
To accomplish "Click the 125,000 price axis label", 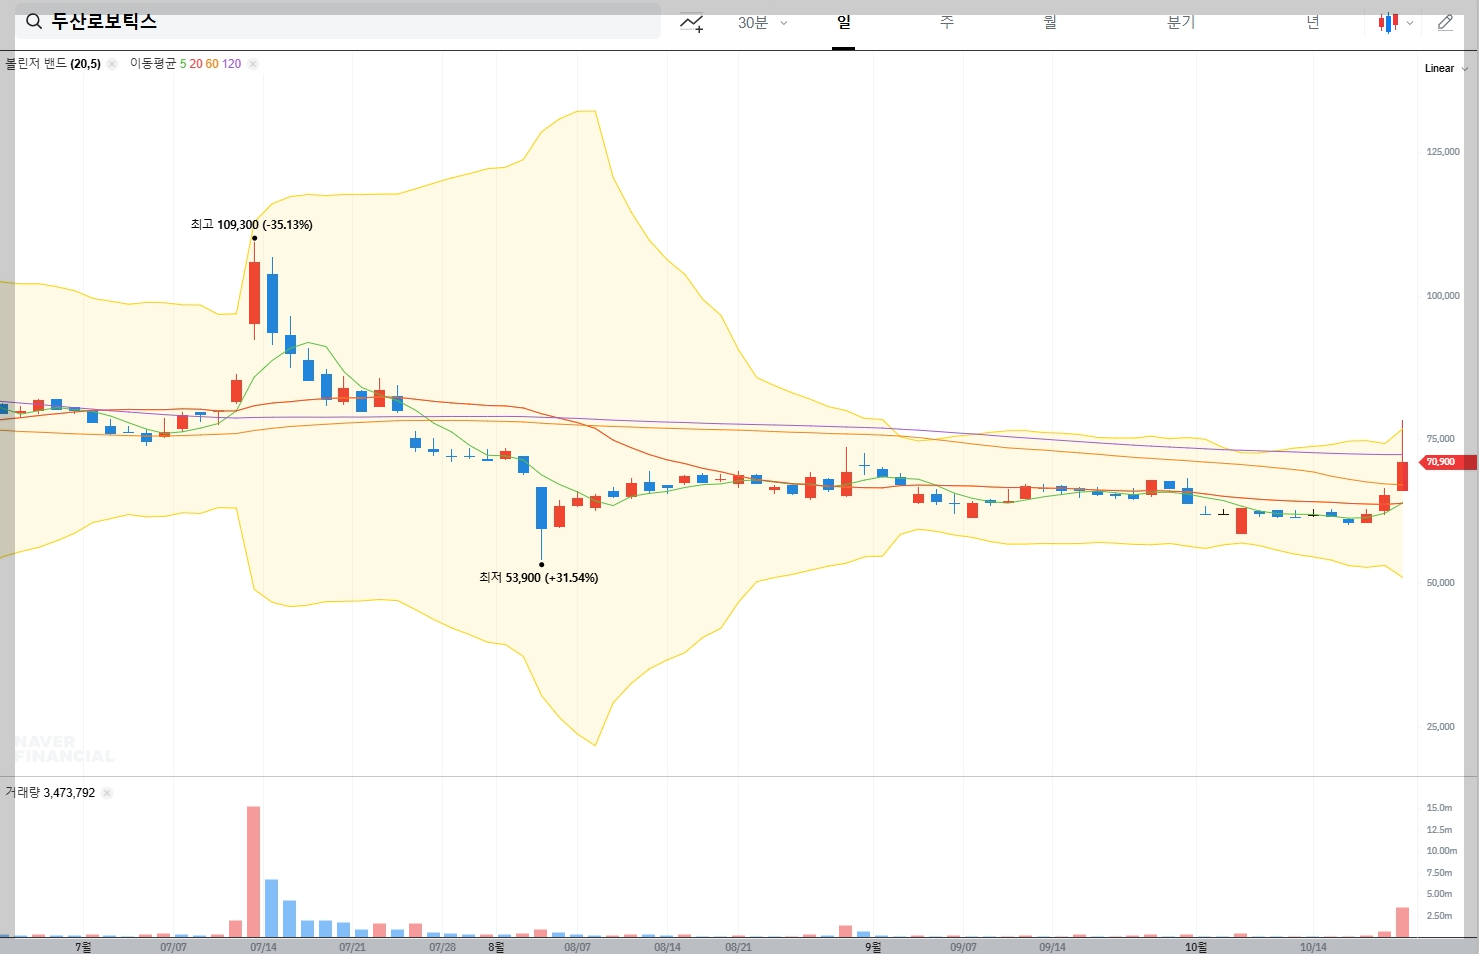I will pos(1443,152).
